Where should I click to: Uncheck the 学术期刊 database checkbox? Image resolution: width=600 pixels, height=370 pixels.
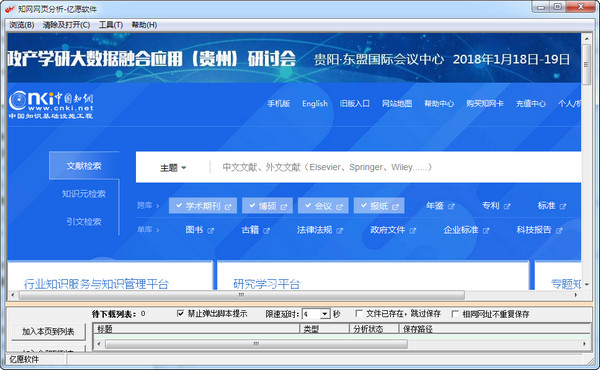179,205
